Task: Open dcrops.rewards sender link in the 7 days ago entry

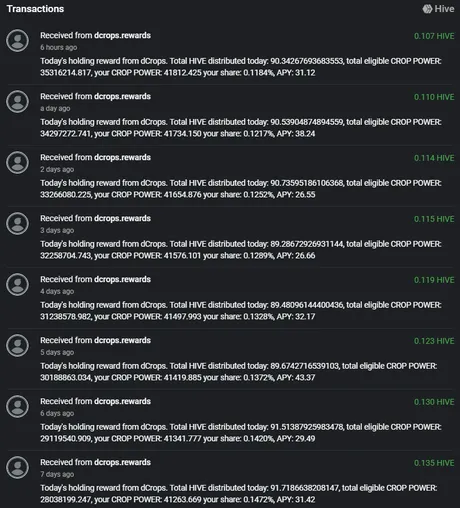Action: 122,462
